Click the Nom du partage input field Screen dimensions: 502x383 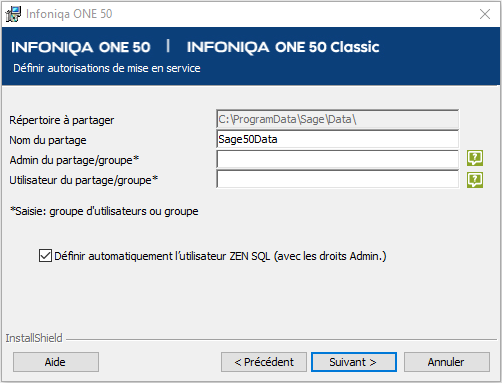(337, 139)
